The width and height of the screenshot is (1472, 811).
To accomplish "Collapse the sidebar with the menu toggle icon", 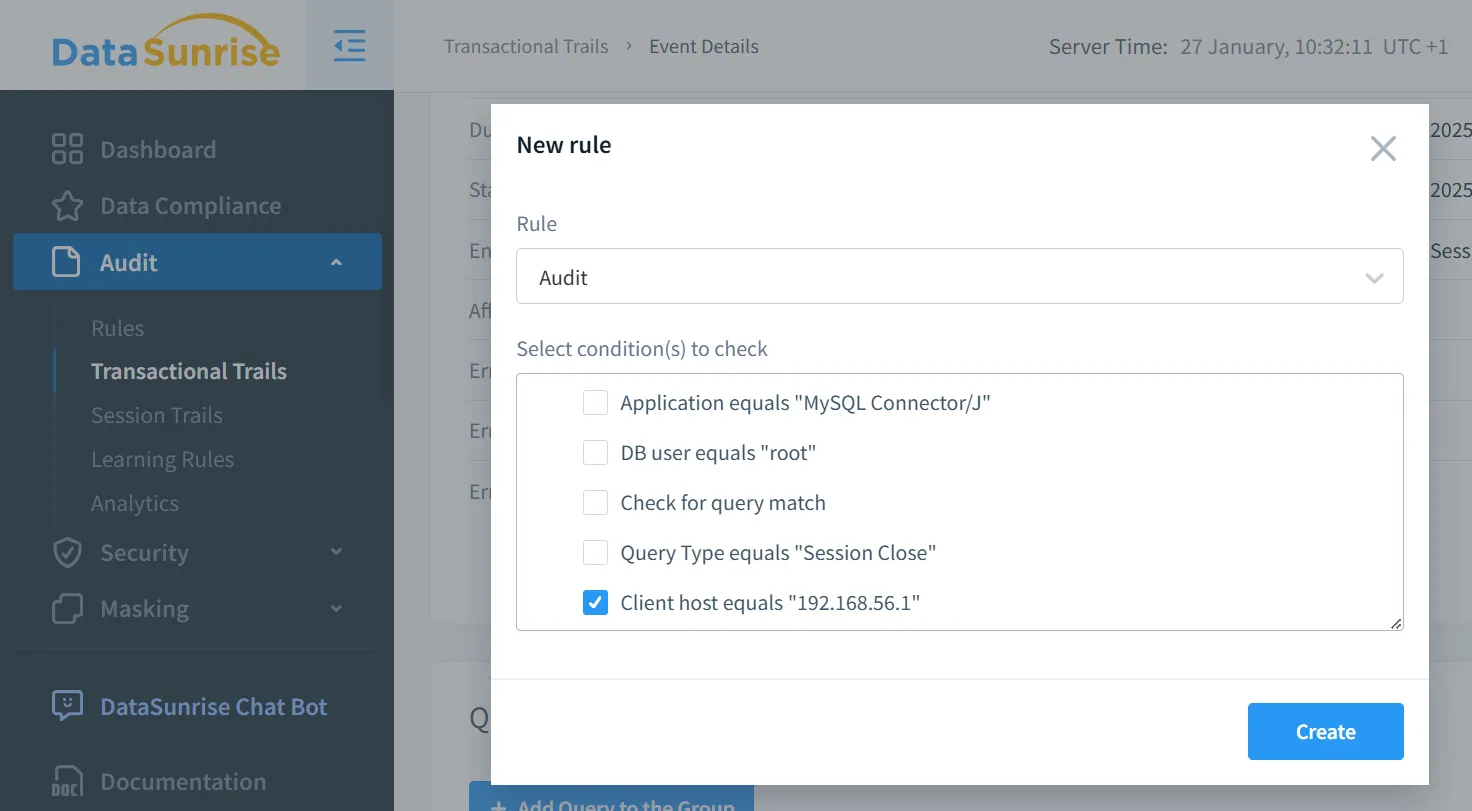I will [x=349, y=46].
